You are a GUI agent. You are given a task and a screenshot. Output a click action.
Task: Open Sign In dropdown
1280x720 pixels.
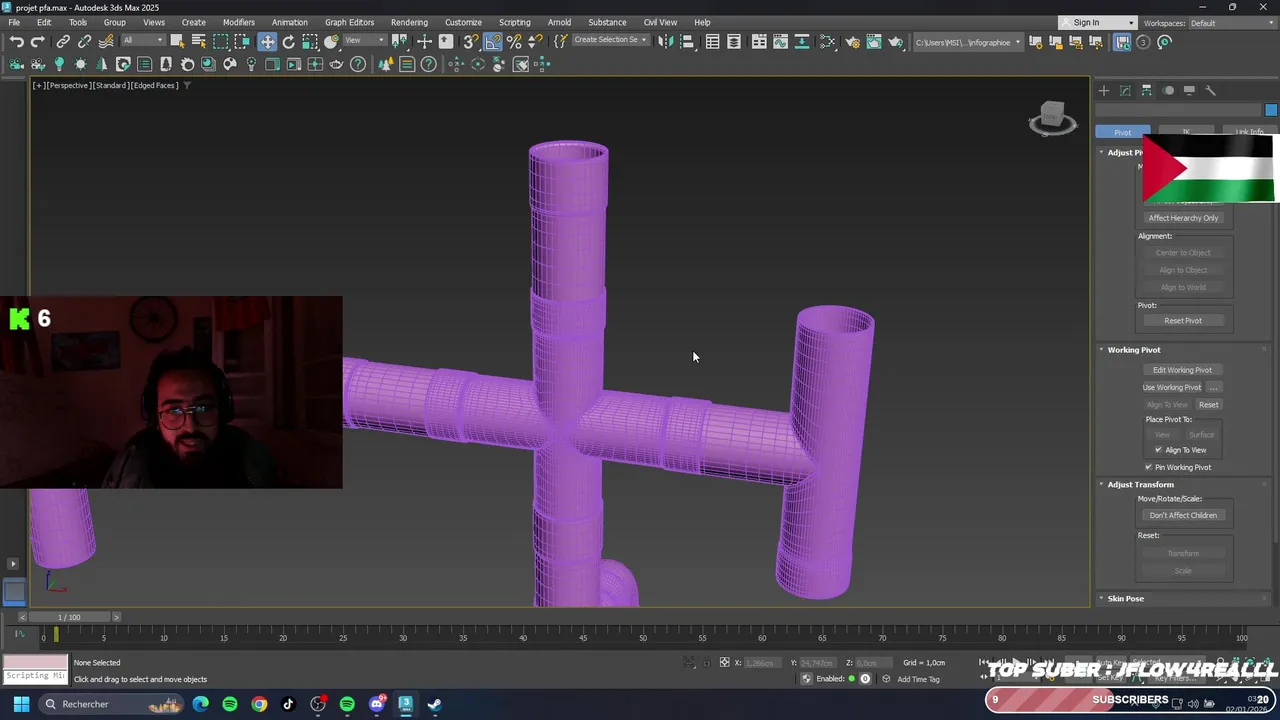(1098, 23)
